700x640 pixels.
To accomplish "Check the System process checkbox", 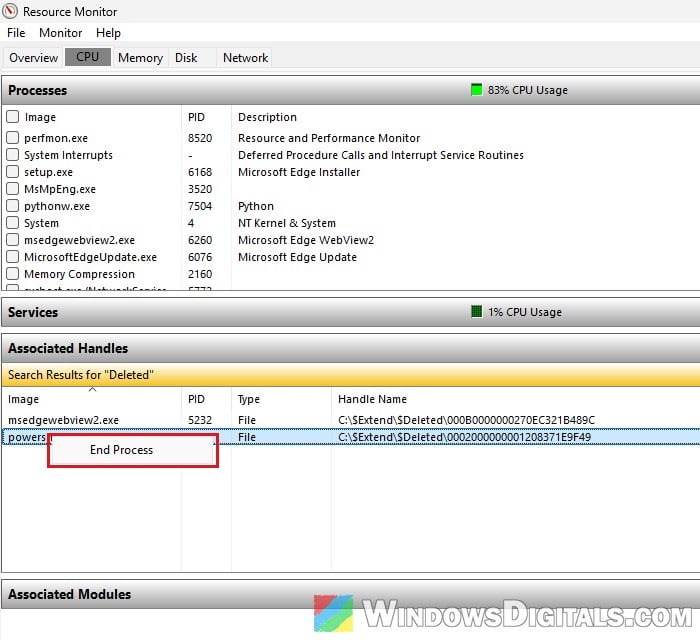I will [12, 222].
